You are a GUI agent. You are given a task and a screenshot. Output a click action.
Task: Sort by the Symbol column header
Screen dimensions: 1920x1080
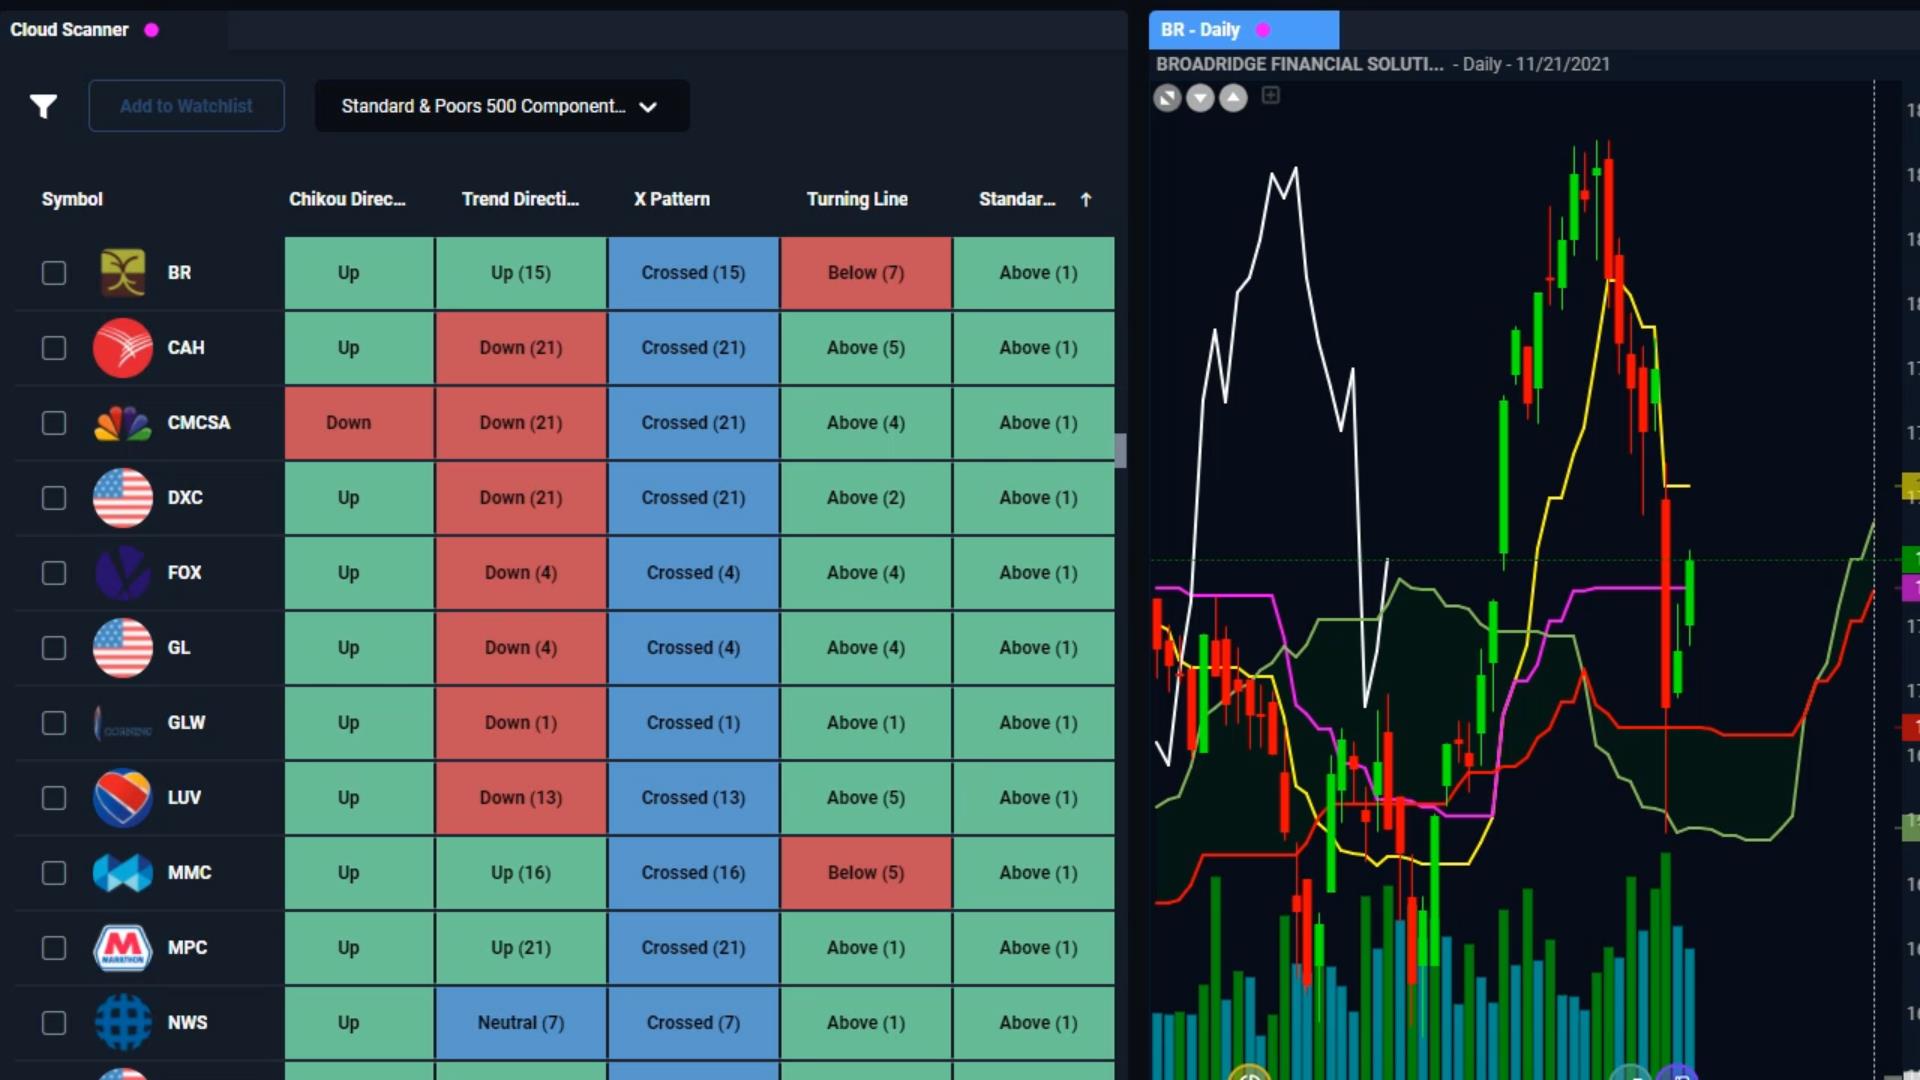coord(72,199)
